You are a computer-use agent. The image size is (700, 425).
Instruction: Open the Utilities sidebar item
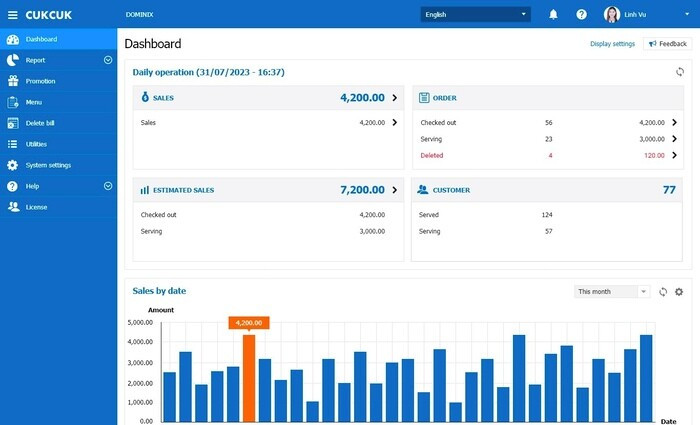(36, 144)
